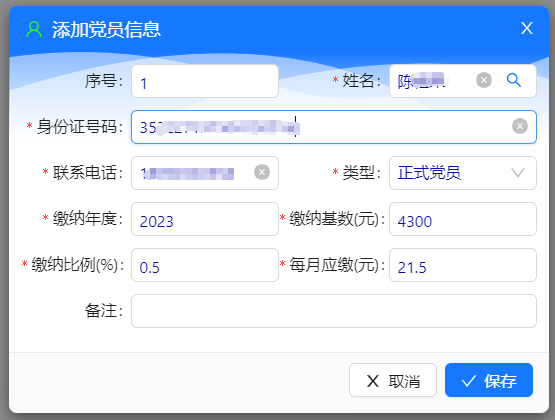
Task: Clear the 姓名 field with its X icon
Action: click(x=484, y=80)
